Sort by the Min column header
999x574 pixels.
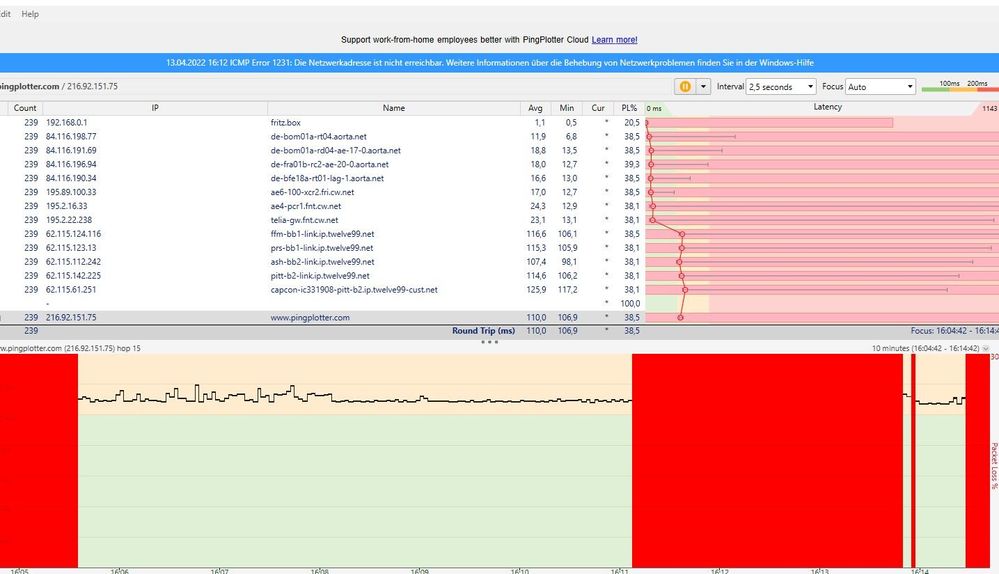point(566,108)
